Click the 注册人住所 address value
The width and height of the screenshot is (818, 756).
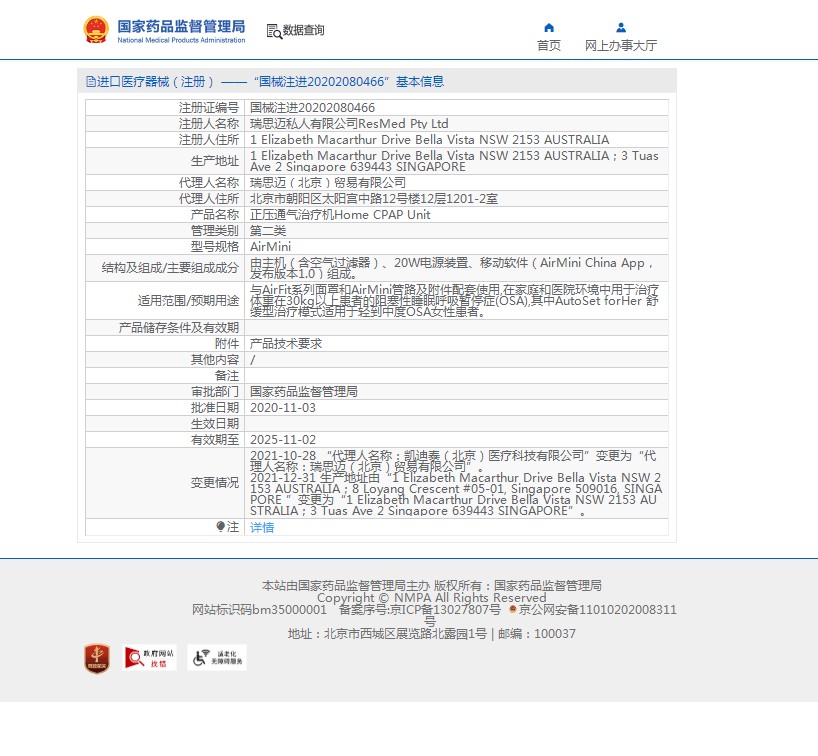429,140
